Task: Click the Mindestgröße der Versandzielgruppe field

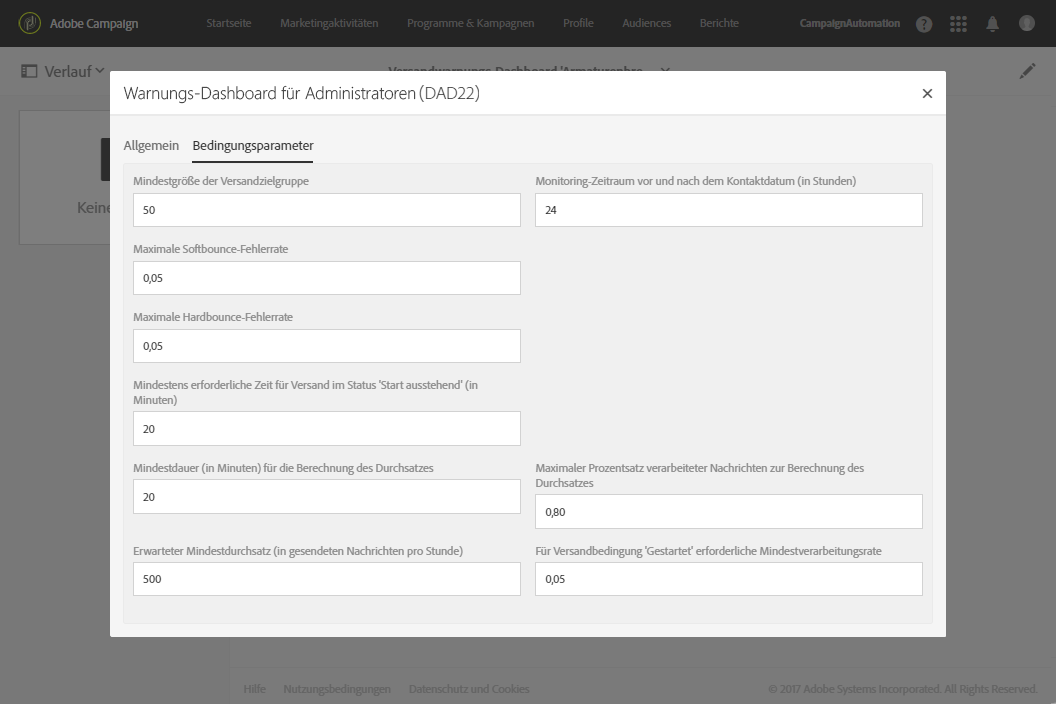Action: [326, 210]
